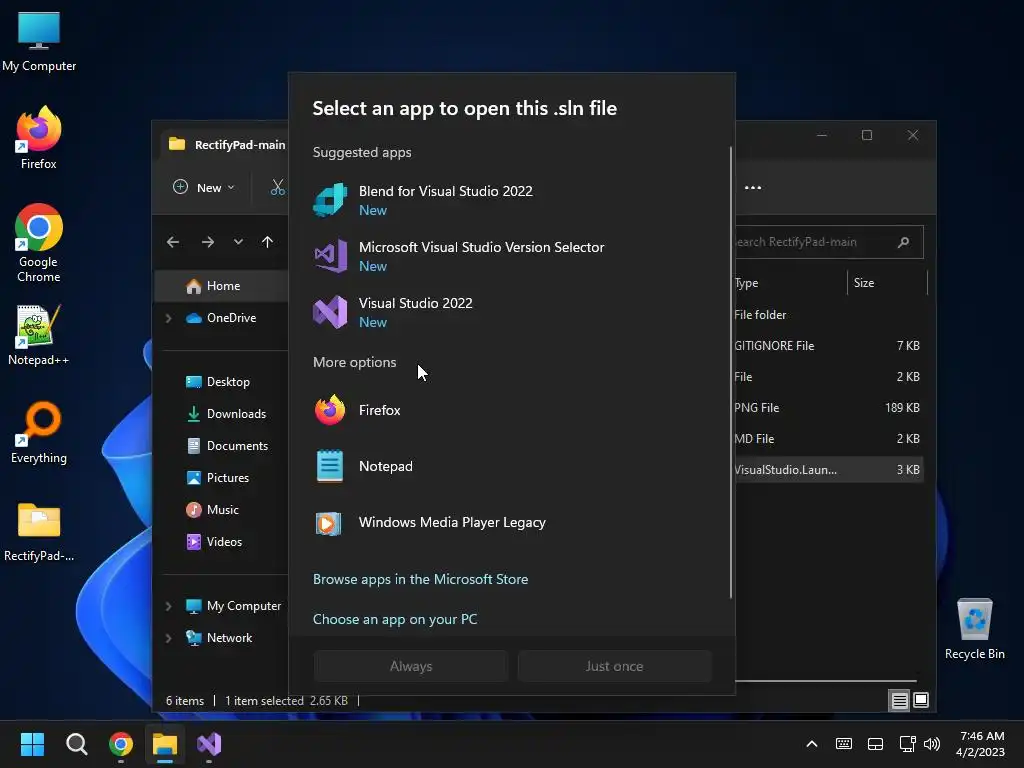The width and height of the screenshot is (1024, 768).
Task: Open Everything desktop shortcut
Action: 39,433
